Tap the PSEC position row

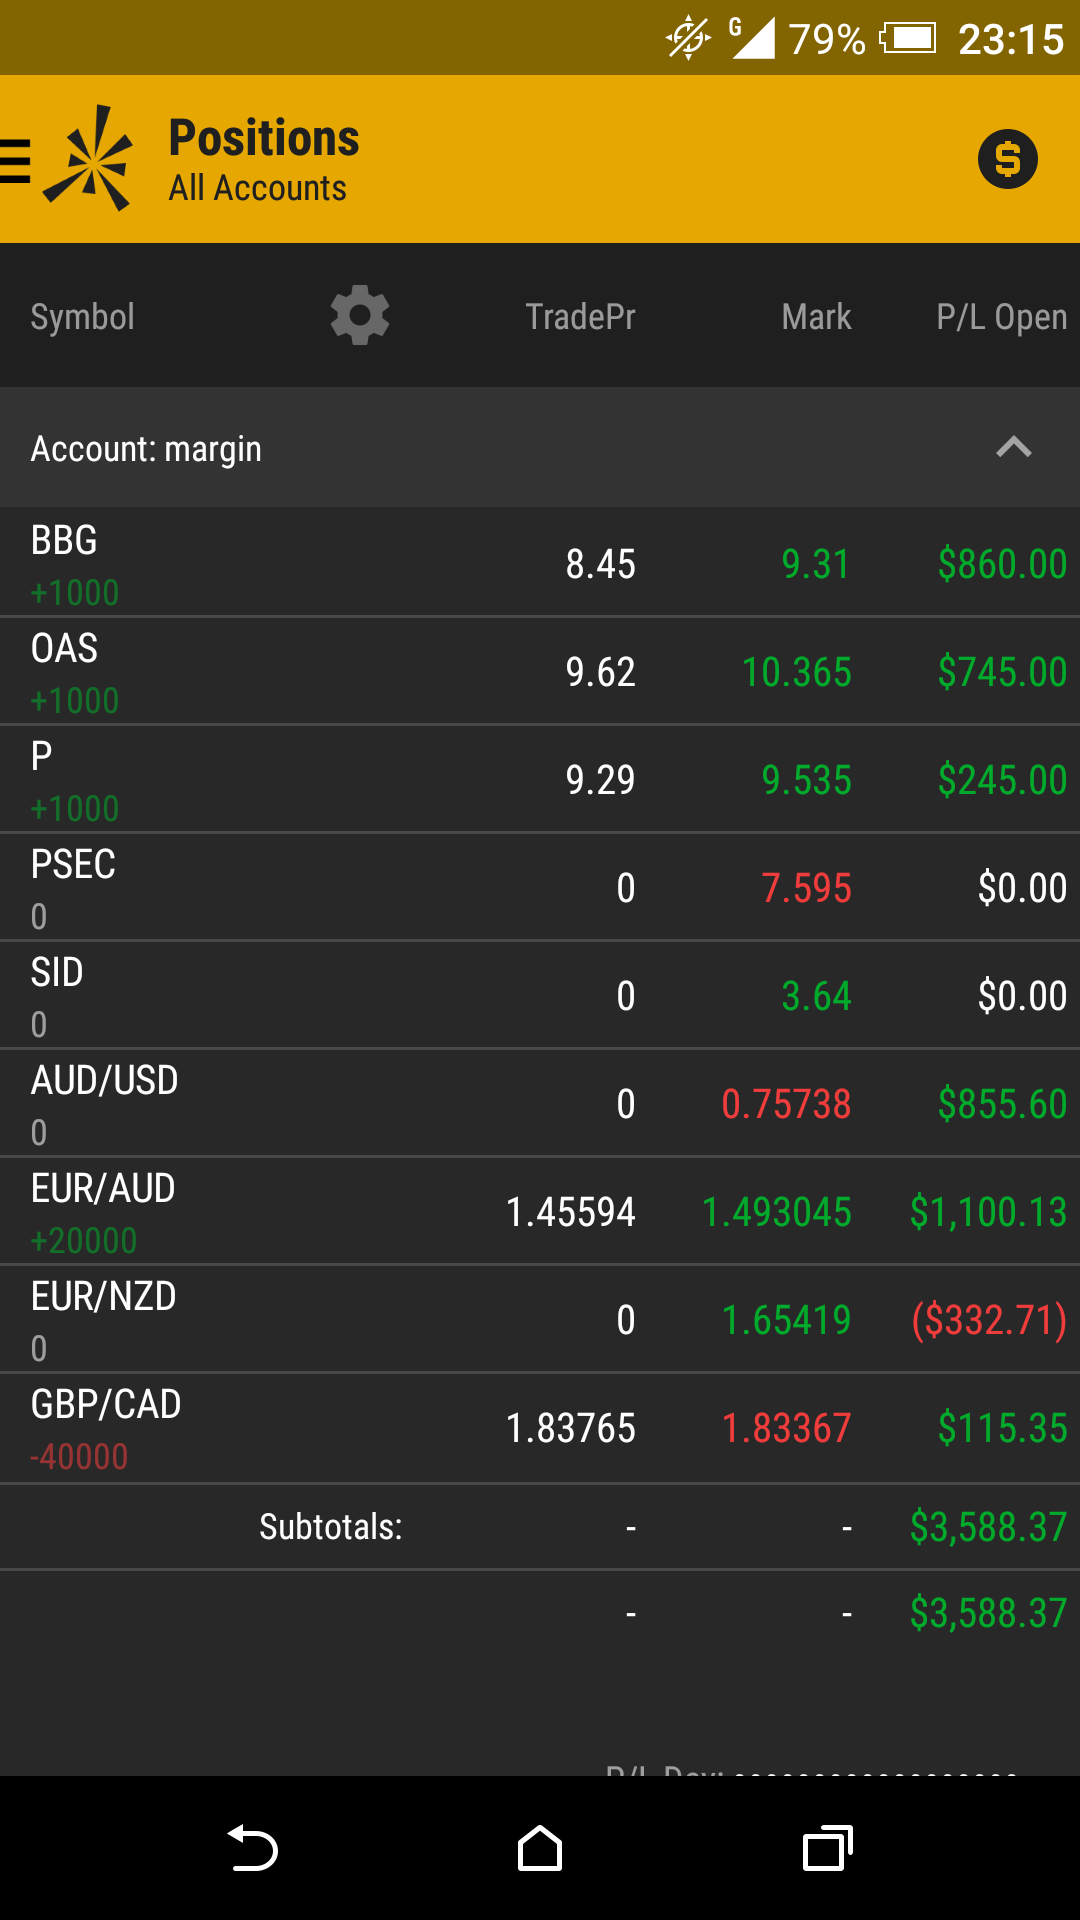coord(540,887)
